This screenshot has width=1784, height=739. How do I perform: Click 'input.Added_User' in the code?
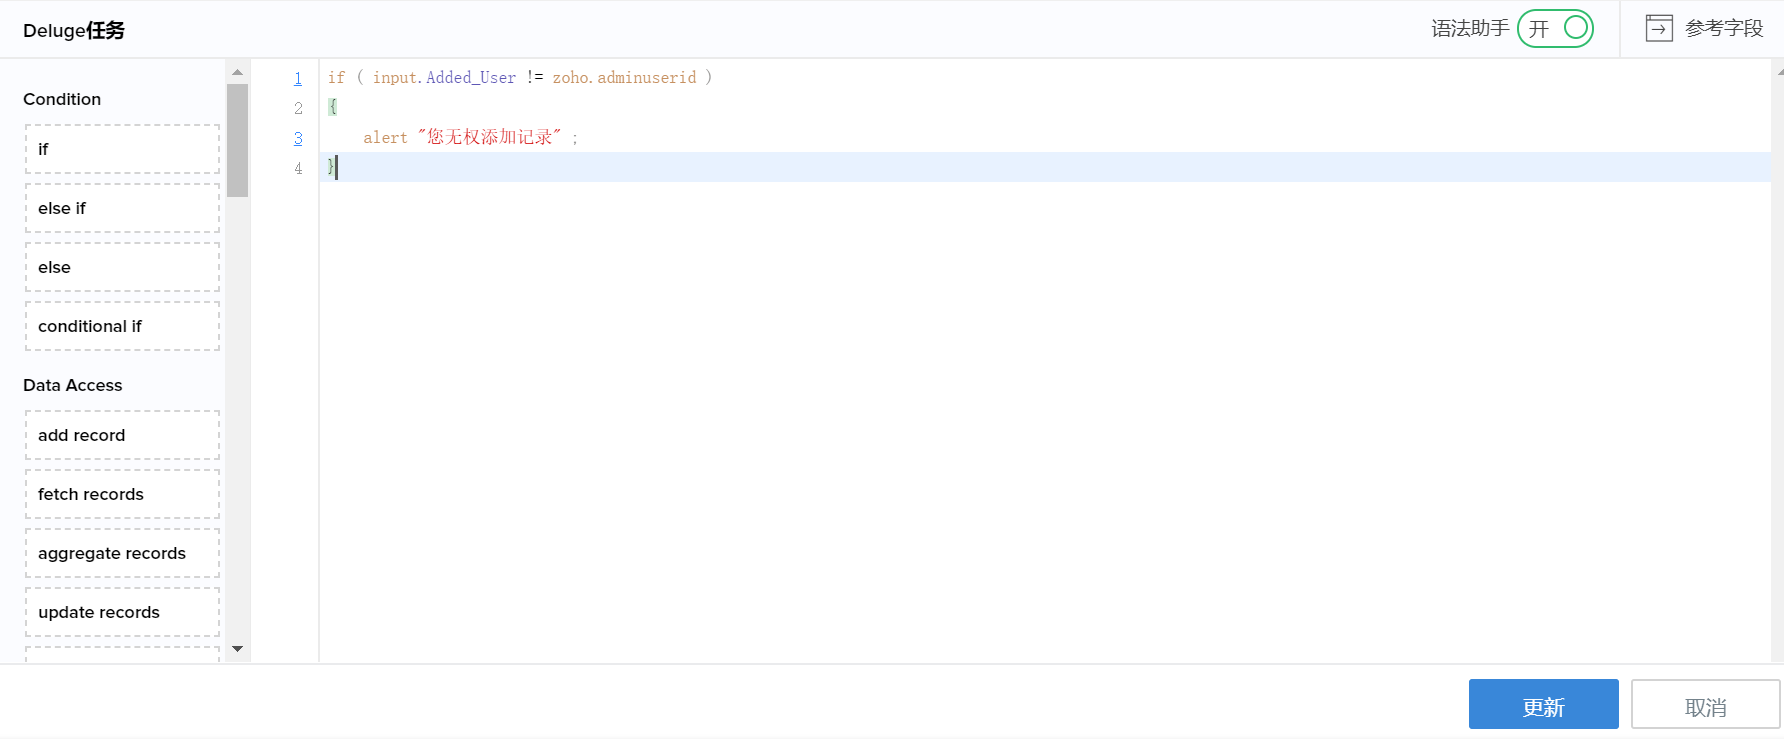click(x=445, y=77)
